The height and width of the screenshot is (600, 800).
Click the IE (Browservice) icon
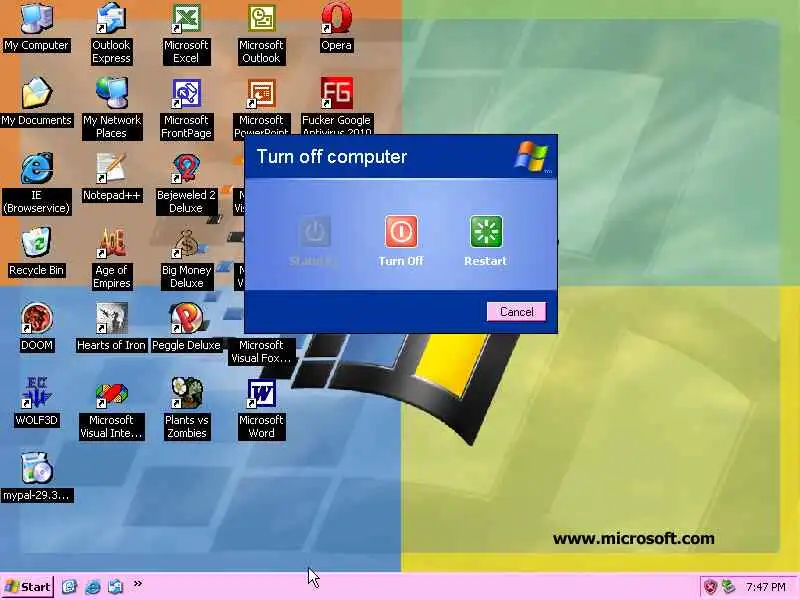point(36,168)
